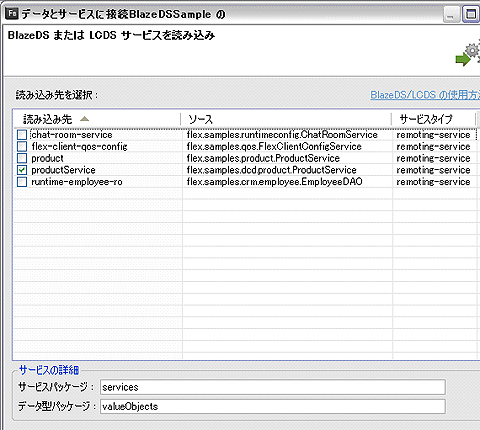
Task: Uncheck the productService checkbox
Action: [x=22, y=170]
